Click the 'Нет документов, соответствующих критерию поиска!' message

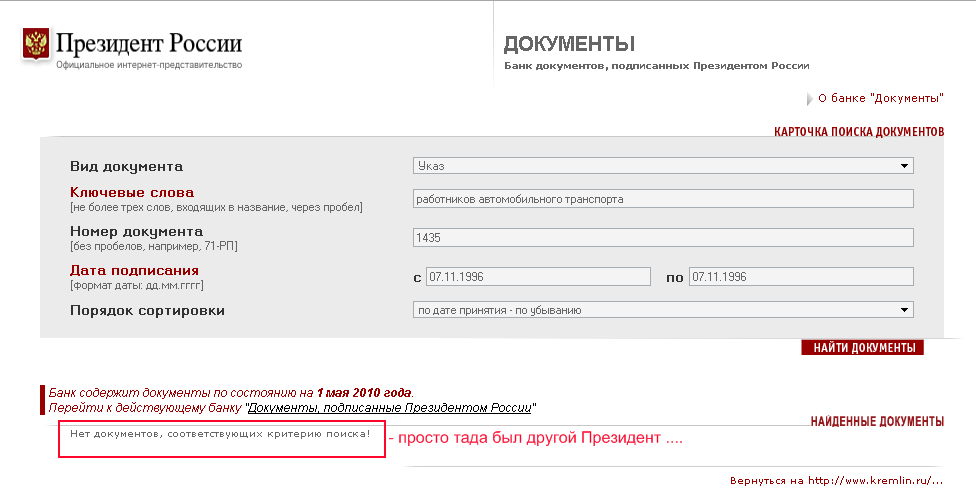pyautogui.click(x=220, y=434)
